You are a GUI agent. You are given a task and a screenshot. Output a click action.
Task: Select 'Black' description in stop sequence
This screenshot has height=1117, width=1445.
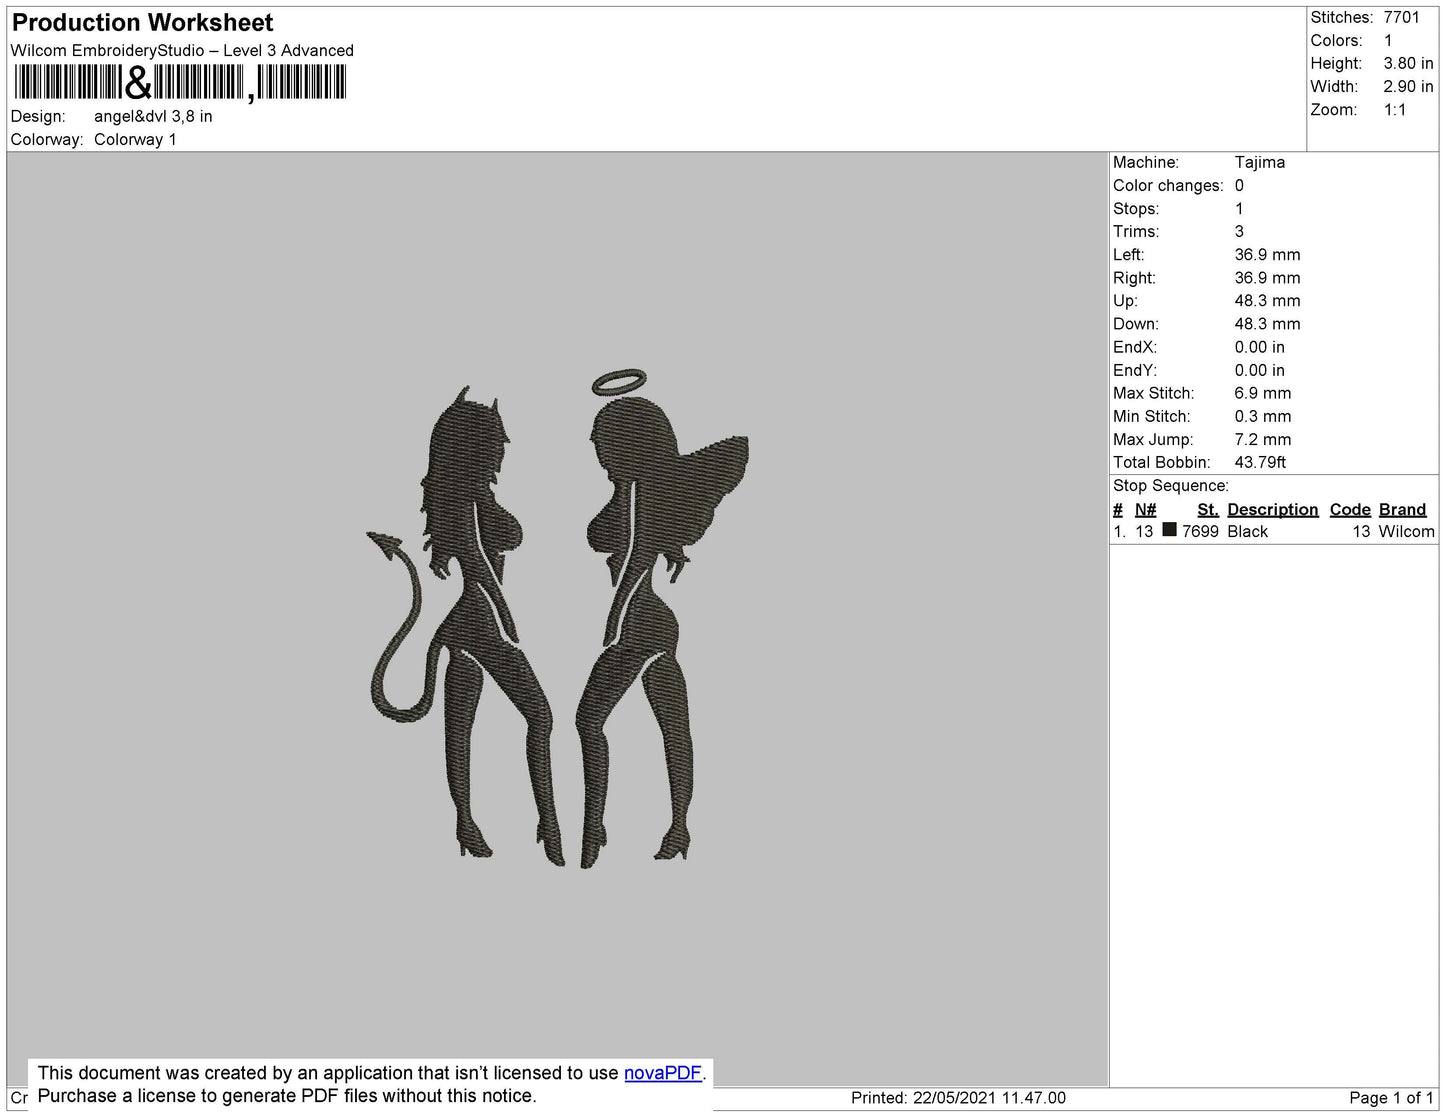click(1247, 531)
